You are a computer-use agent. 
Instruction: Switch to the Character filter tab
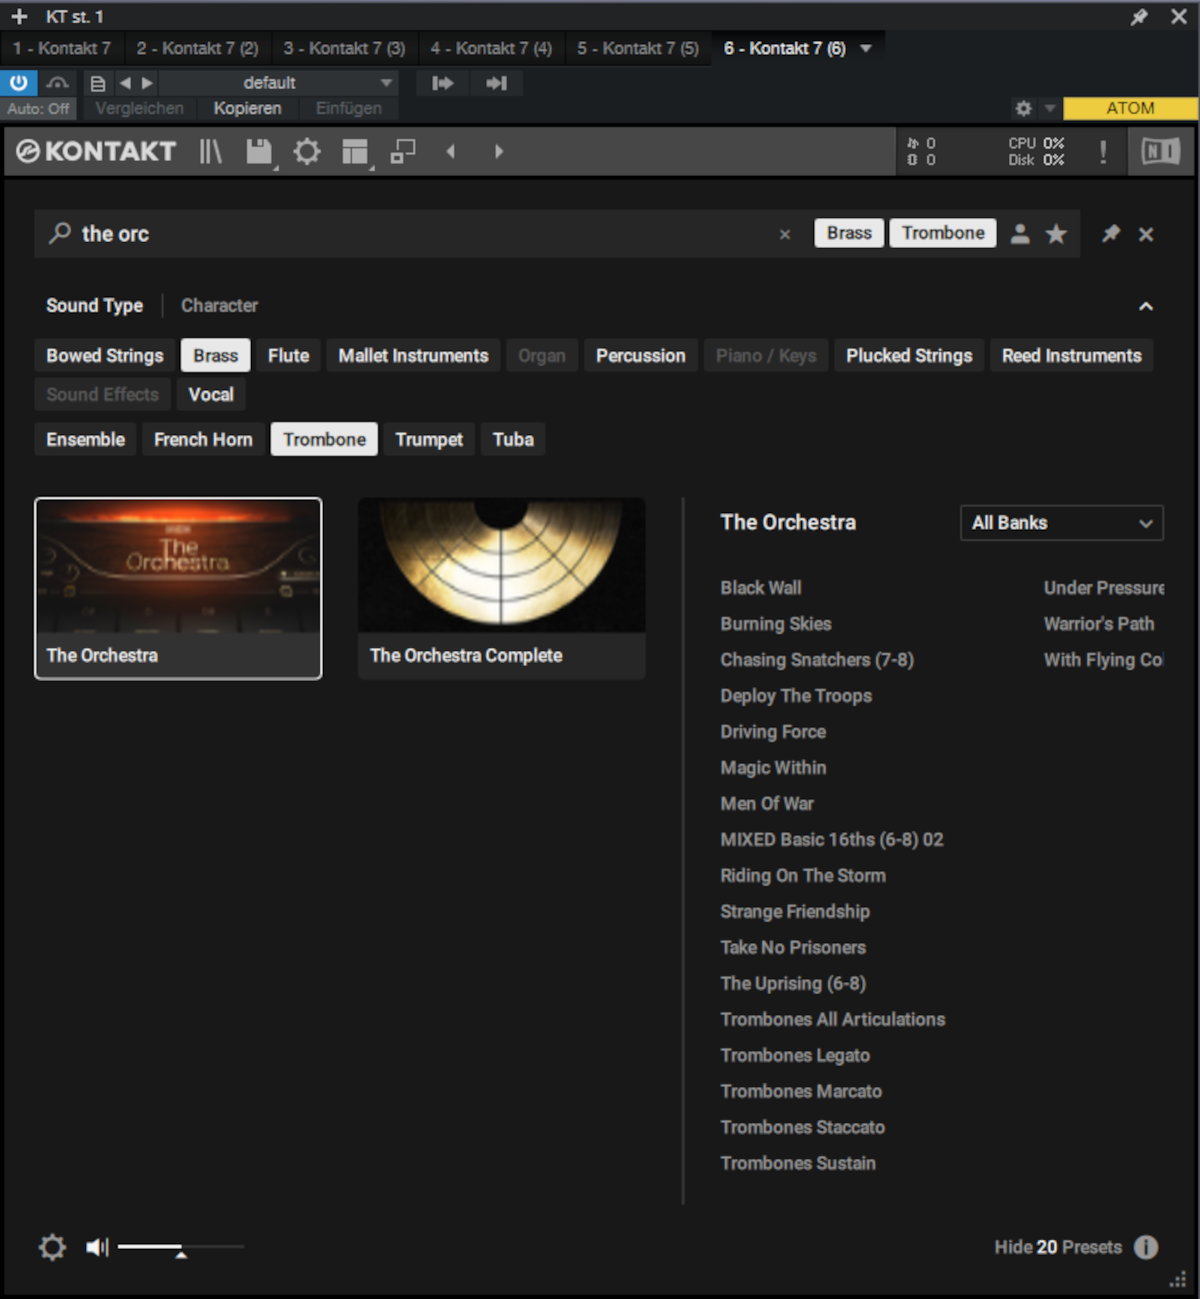[219, 305]
